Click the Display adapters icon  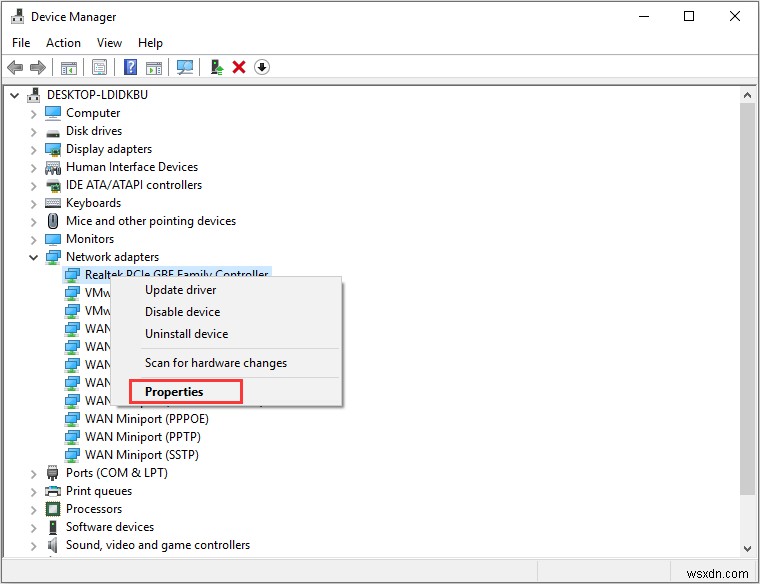(53, 149)
